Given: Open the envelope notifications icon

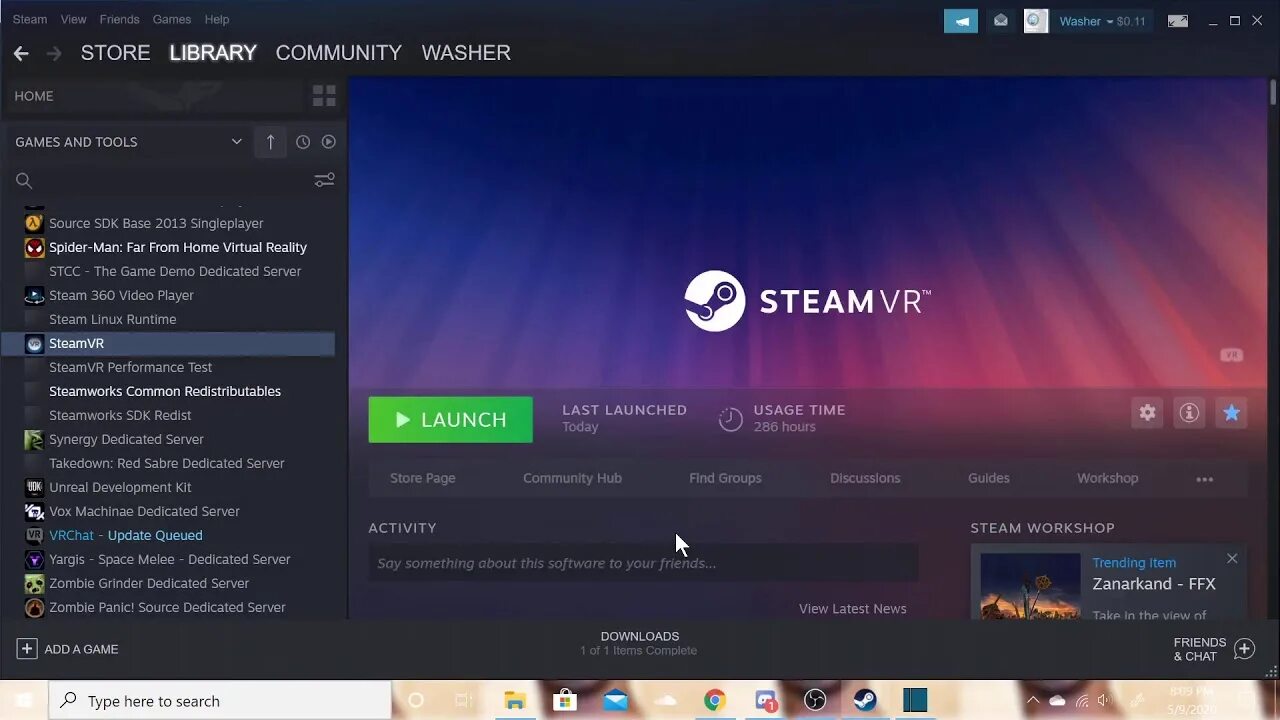Looking at the screenshot, I should tap(1000, 21).
